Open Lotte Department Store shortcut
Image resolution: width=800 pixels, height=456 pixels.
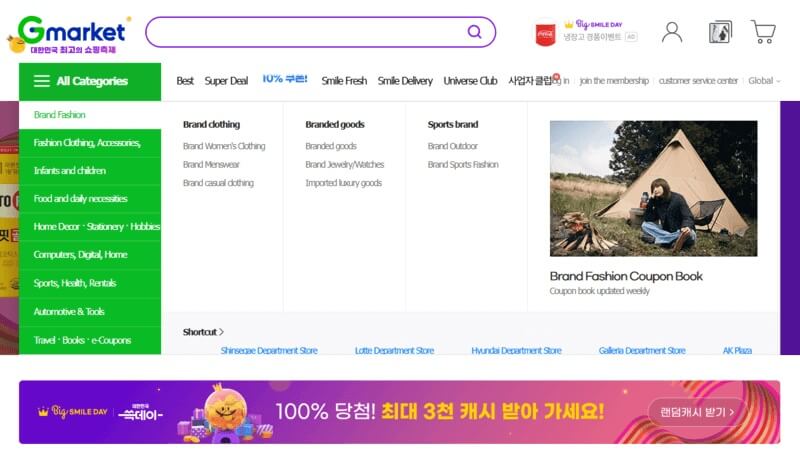(394, 351)
